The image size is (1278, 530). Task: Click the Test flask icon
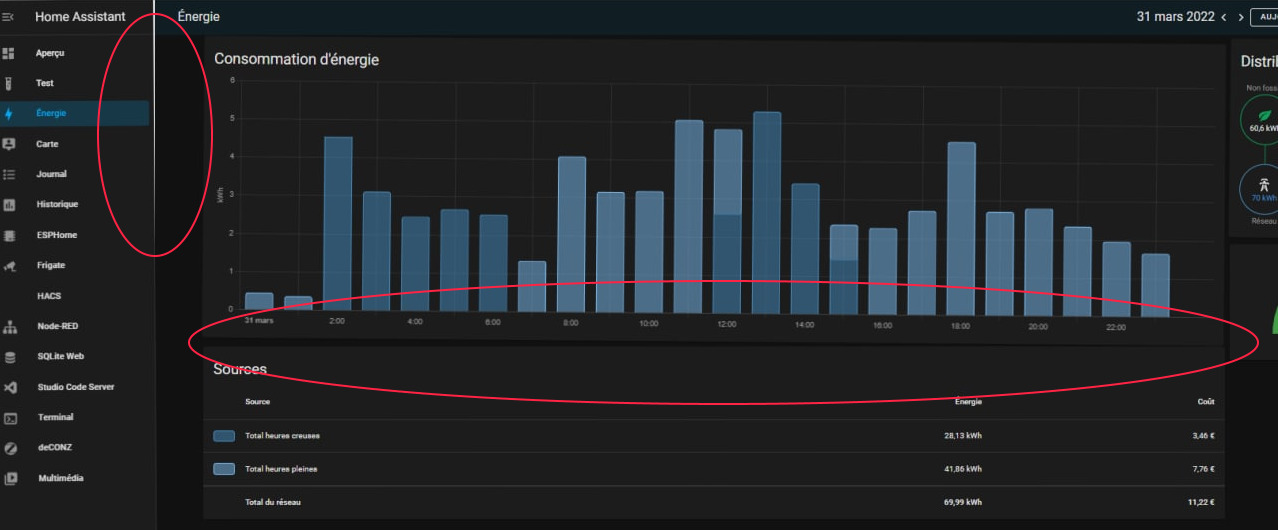coord(9,83)
